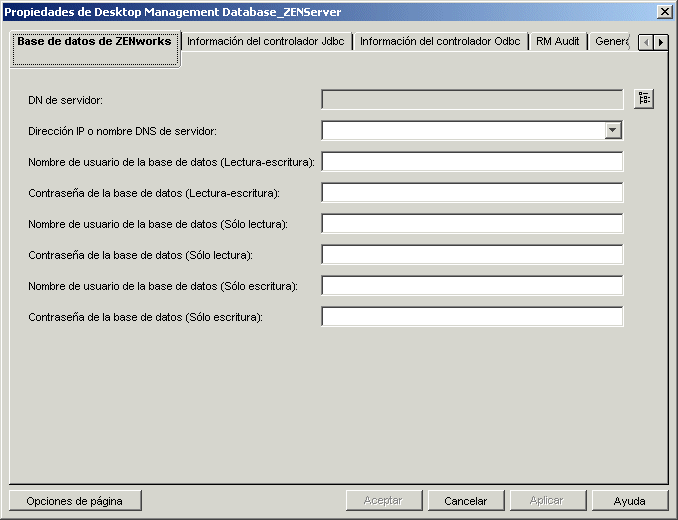678x520 pixels.
Task: Click the 'DN de servidor:' label
Action: [x=65, y=100]
